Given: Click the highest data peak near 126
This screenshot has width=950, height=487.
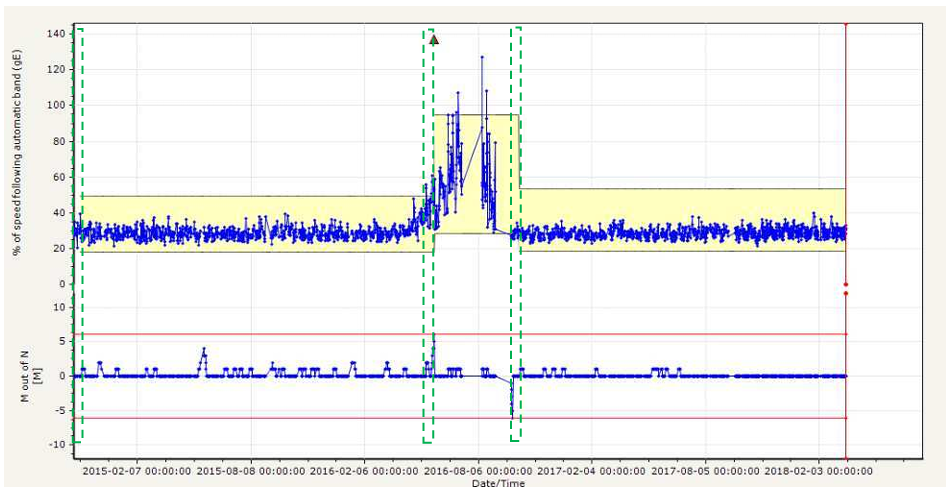Looking at the screenshot, I should point(482,58).
